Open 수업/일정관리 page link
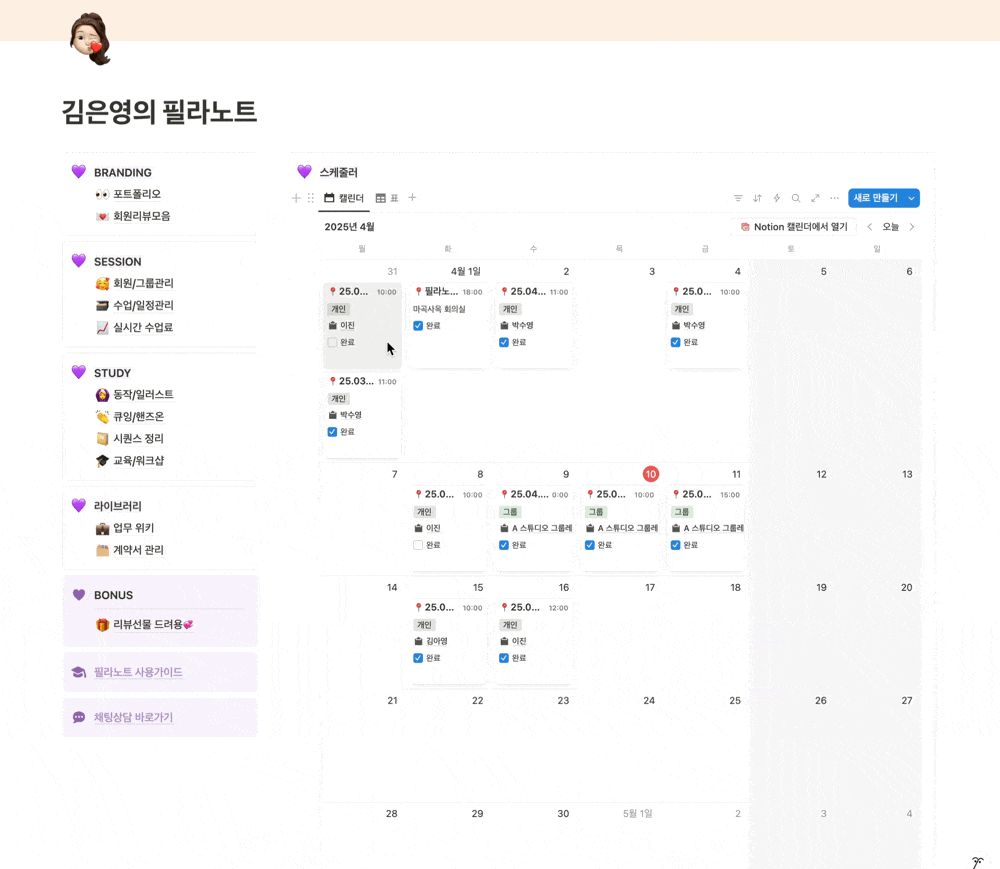 tap(143, 305)
